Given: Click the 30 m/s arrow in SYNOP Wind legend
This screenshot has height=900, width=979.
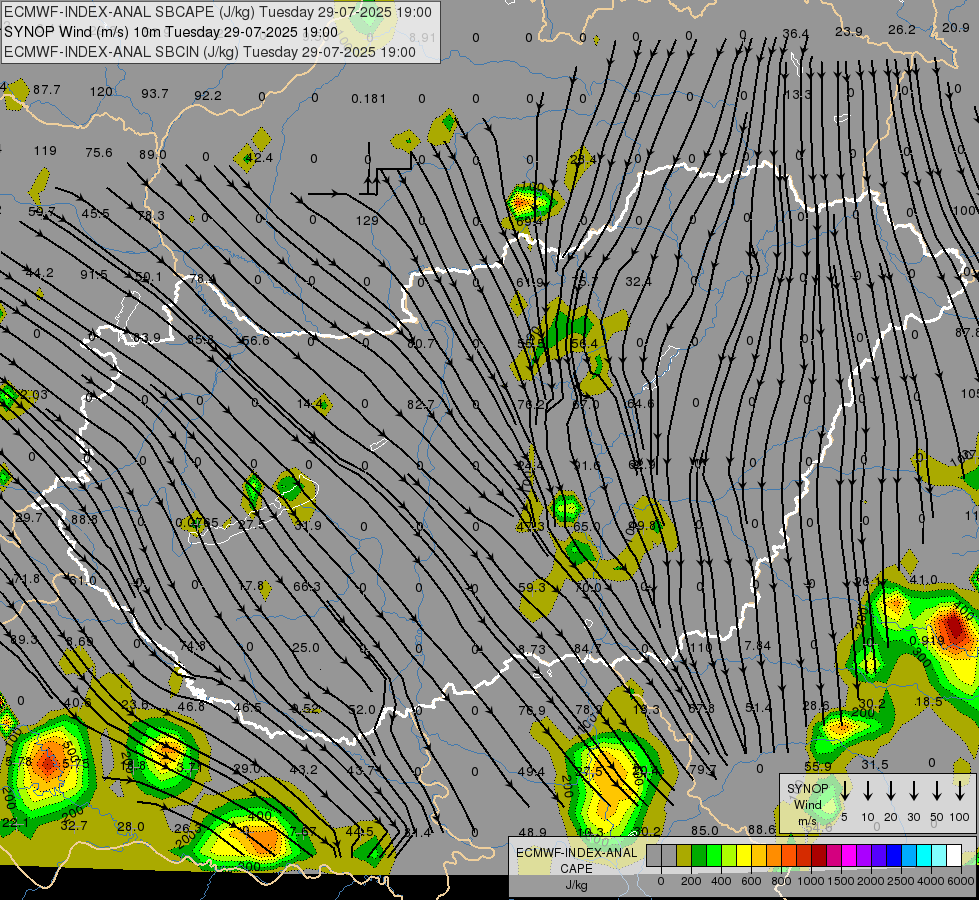Looking at the screenshot, I should click(x=913, y=790).
